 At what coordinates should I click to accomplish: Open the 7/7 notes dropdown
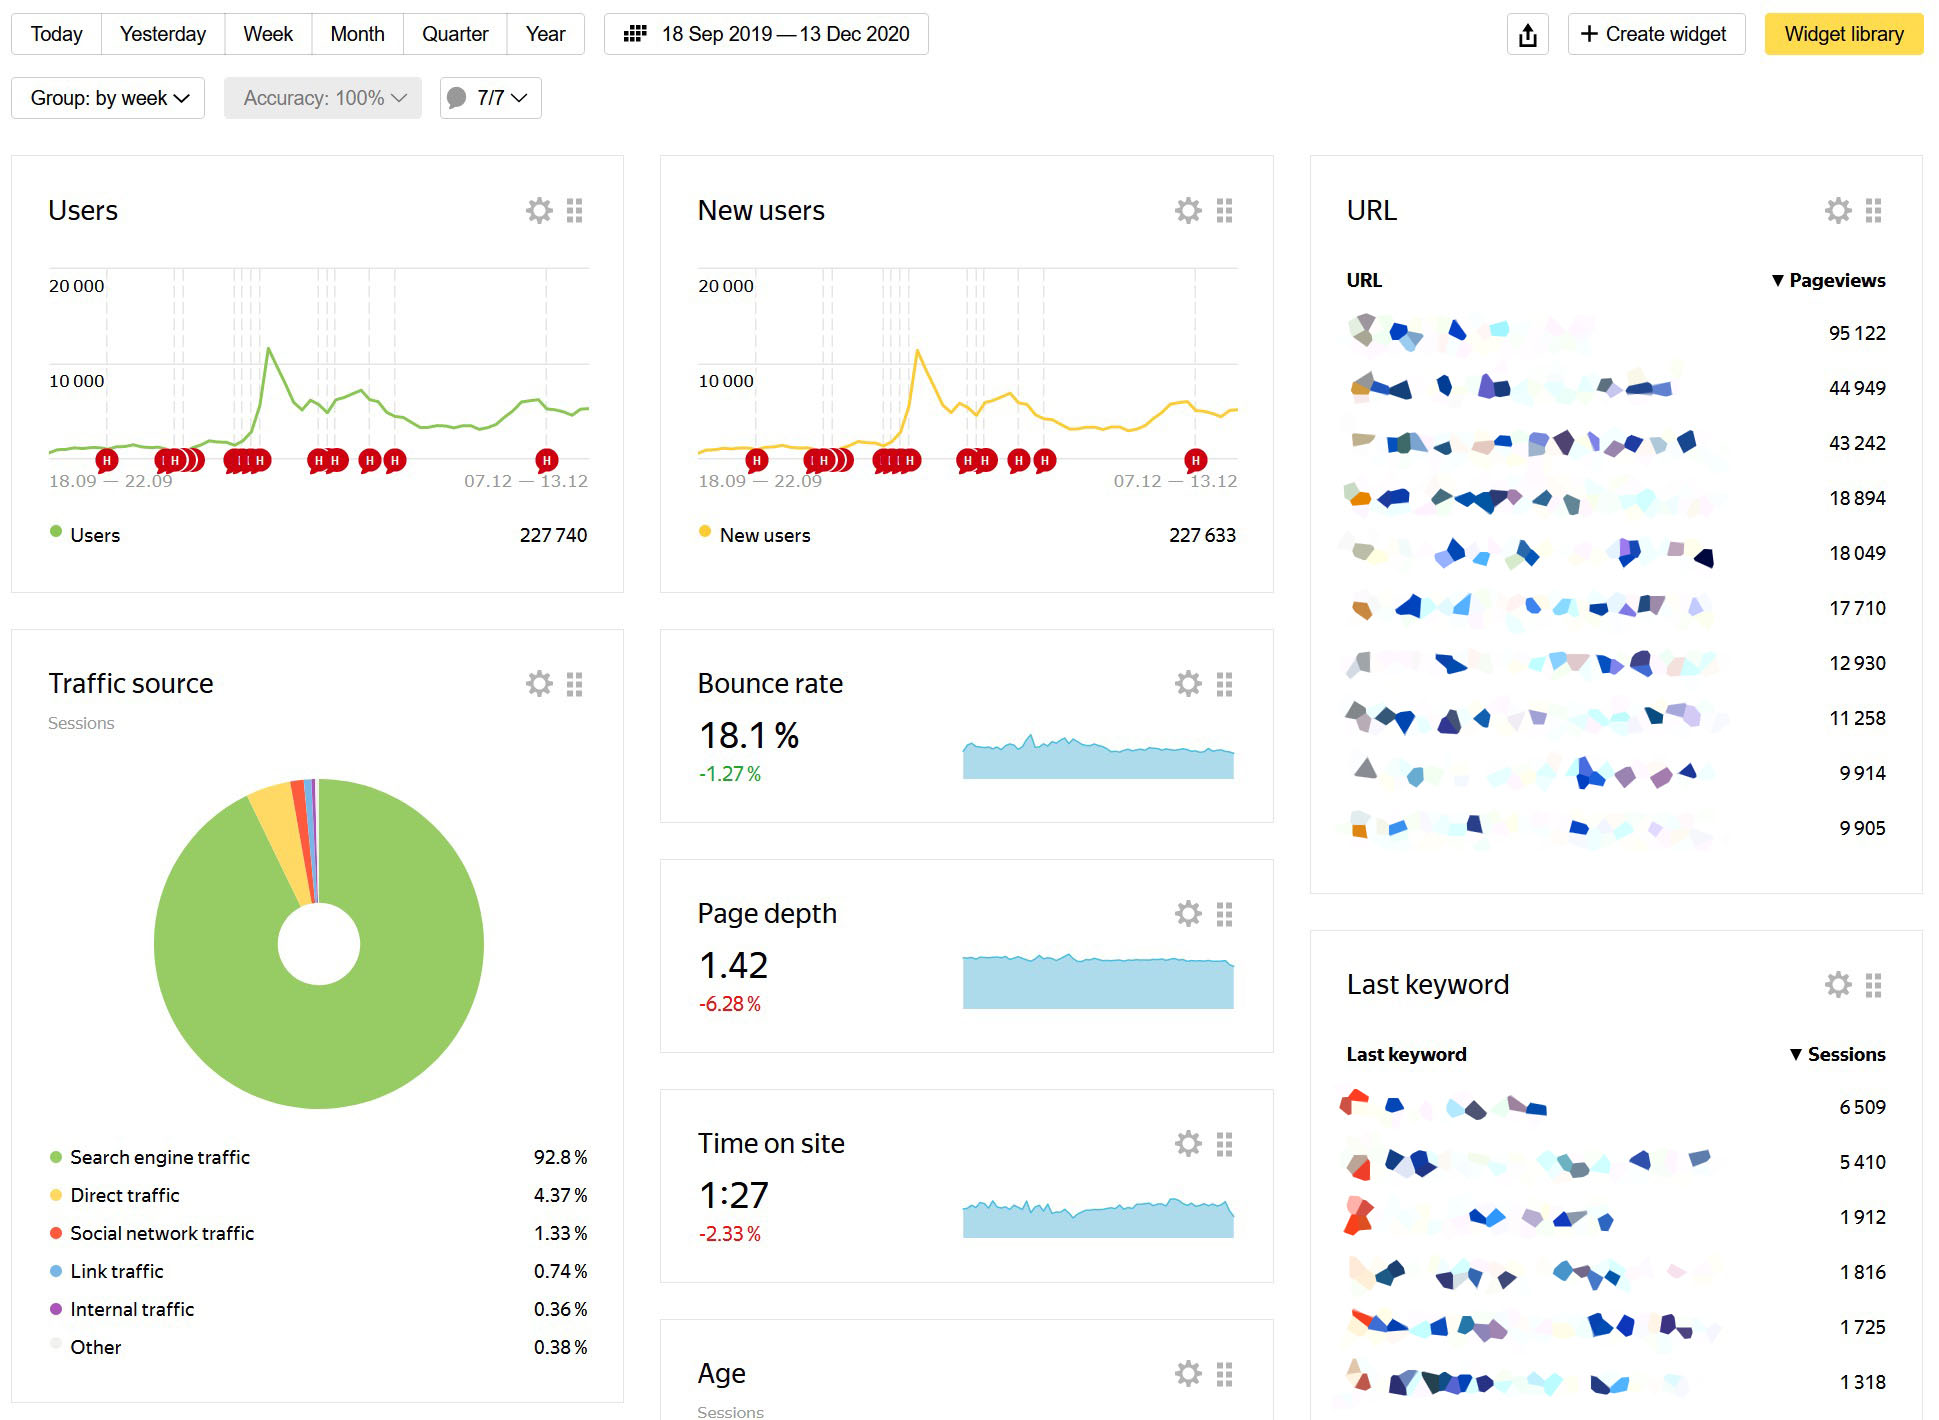[x=490, y=97]
